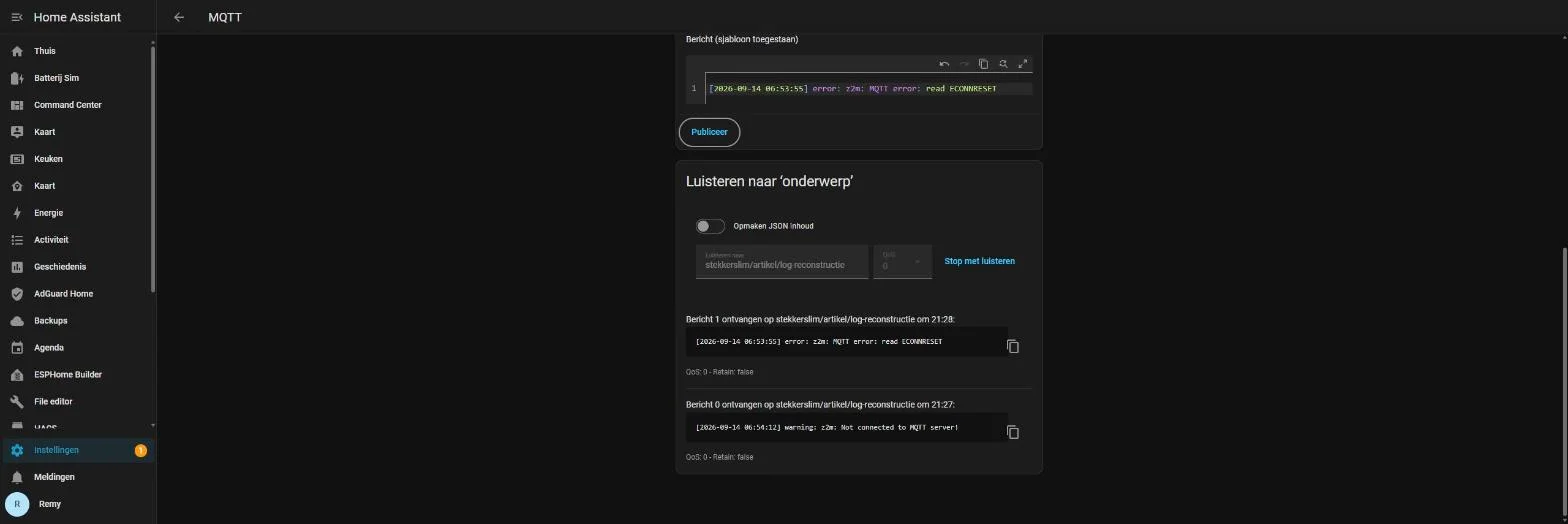This screenshot has height=524, width=1568.
Task: Search within message code editor
Action: coord(1003,64)
